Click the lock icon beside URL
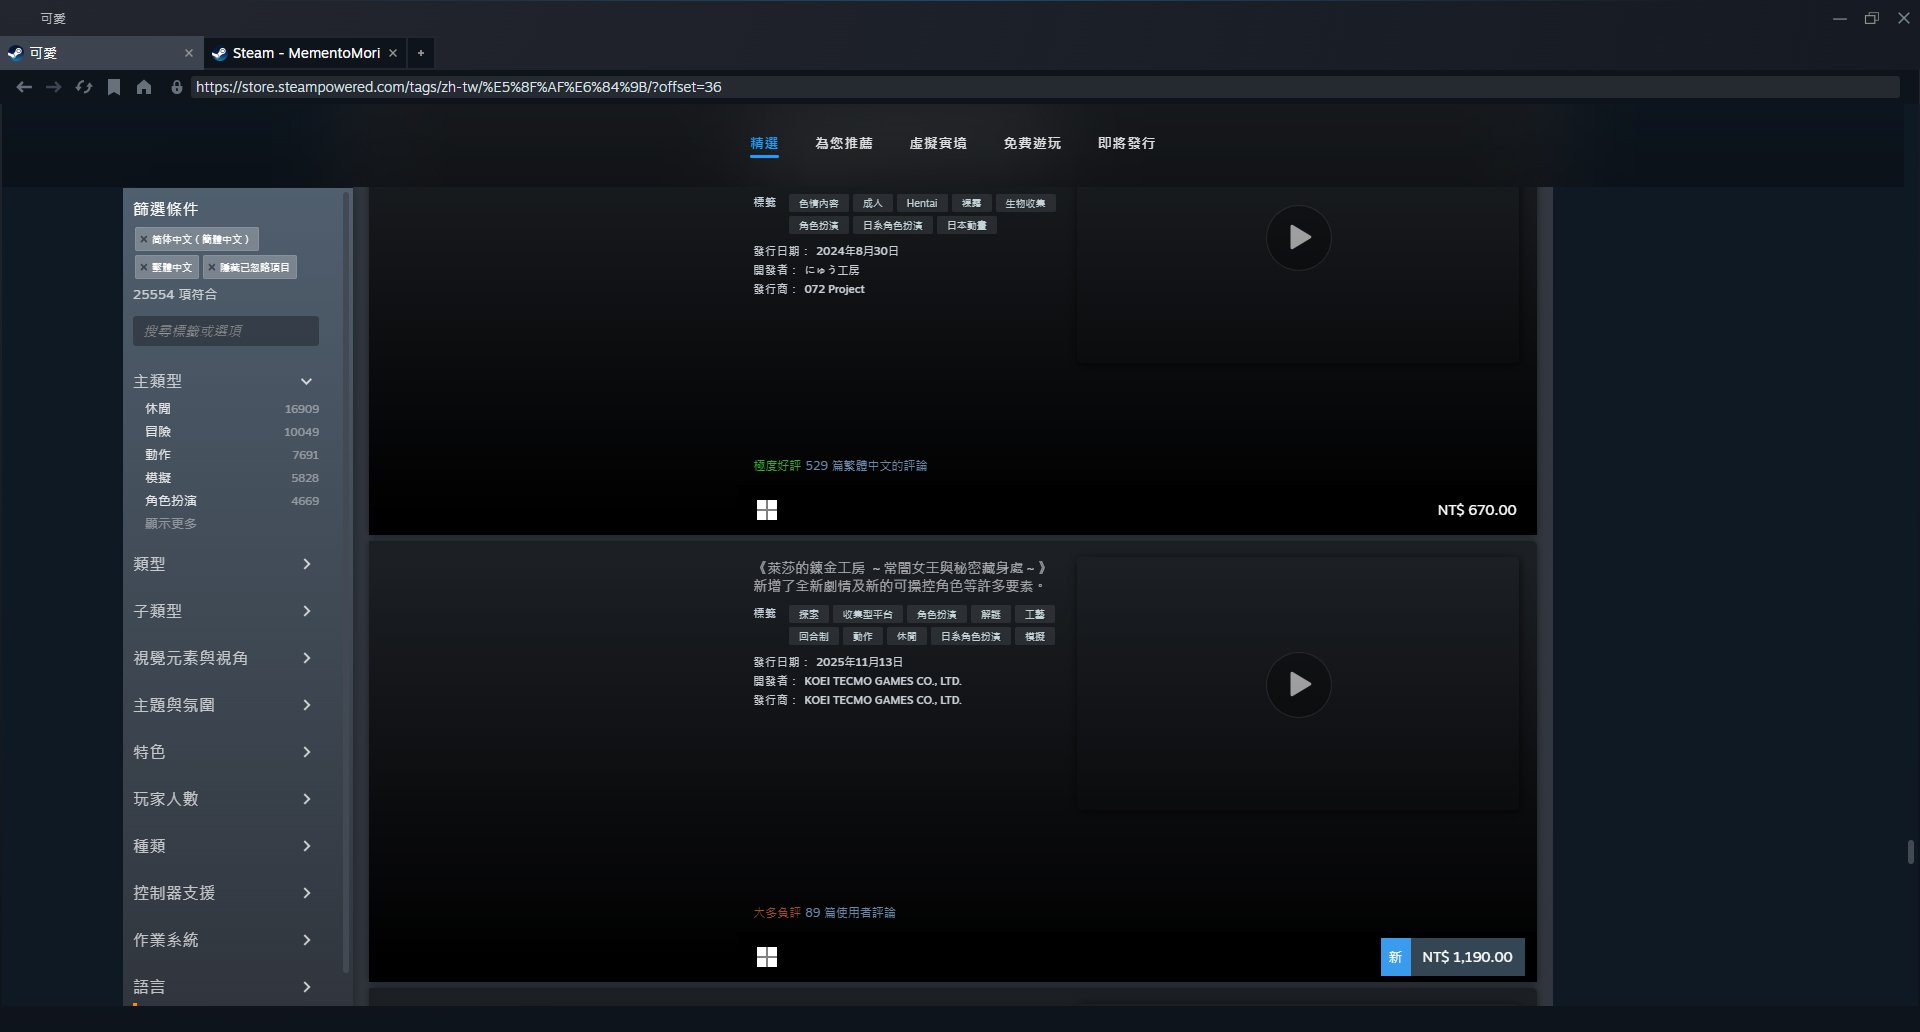This screenshot has height=1032, width=1920. (x=177, y=88)
